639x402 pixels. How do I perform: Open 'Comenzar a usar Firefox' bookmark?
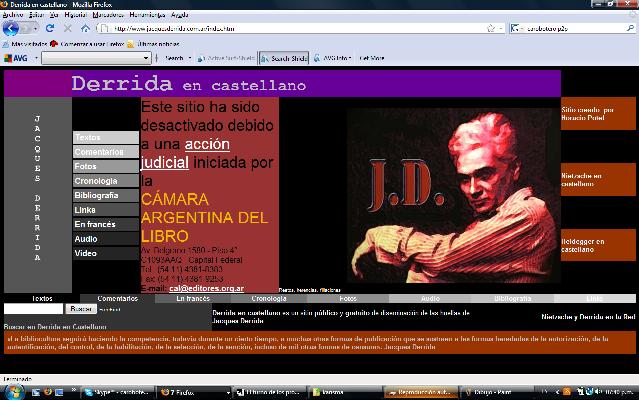pyautogui.click(x=87, y=44)
